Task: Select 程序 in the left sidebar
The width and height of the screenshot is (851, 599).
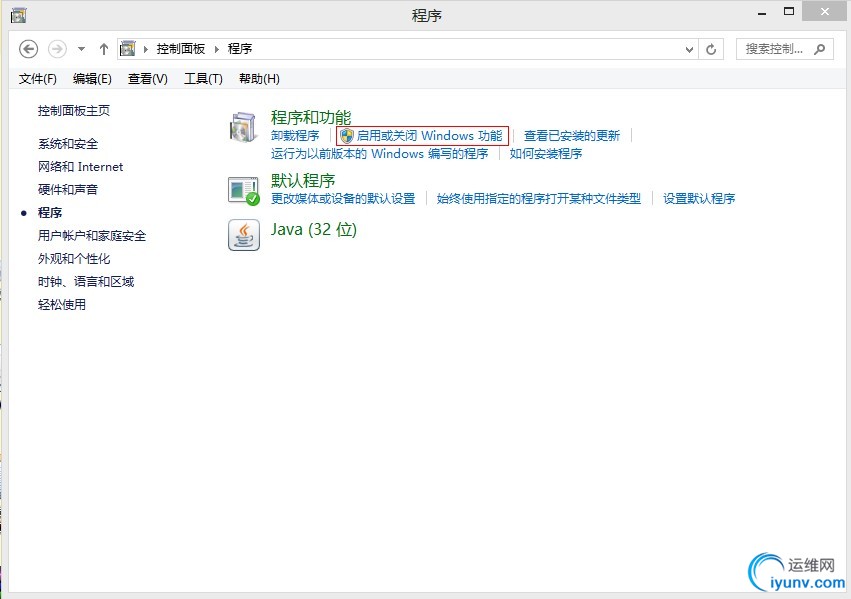Action: pyautogui.click(x=50, y=213)
